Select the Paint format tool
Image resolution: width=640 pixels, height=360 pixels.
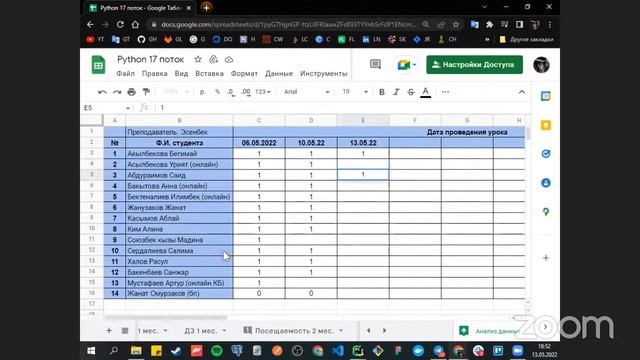pos(146,92)
